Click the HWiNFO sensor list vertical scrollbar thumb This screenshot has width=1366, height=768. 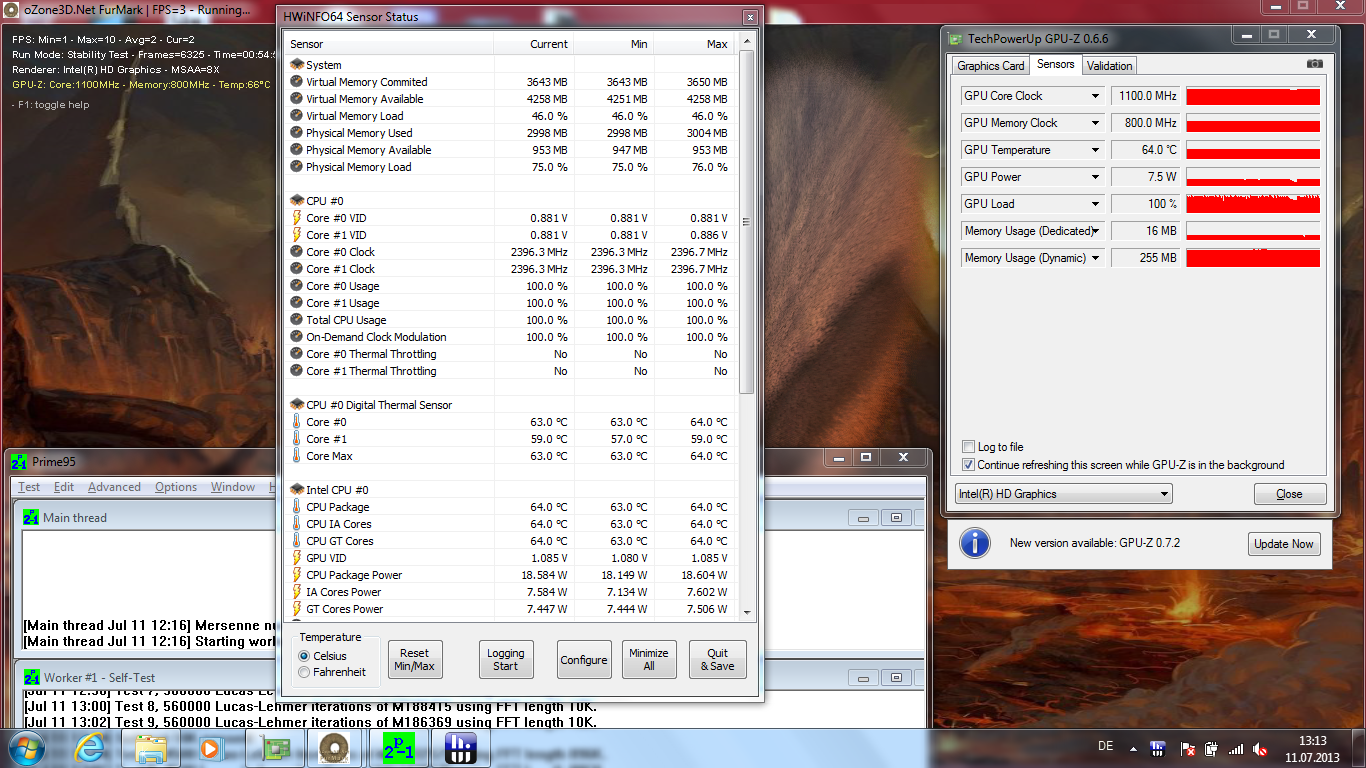[x=747, y=222]
